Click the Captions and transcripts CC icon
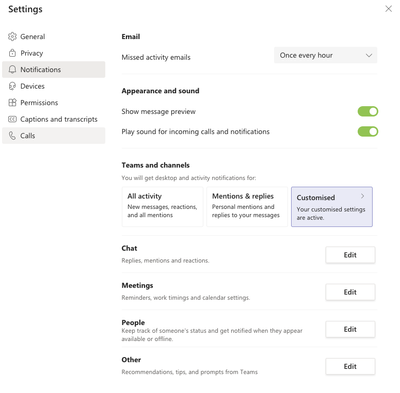 coord(12,119)
